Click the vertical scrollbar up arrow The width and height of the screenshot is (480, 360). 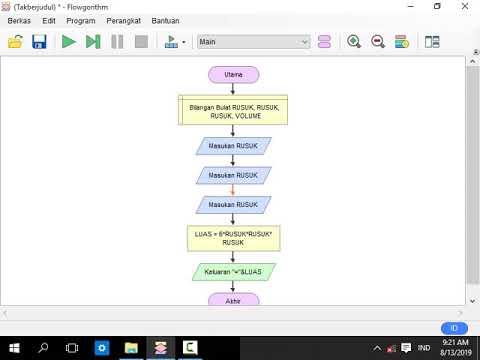point(473,61)
